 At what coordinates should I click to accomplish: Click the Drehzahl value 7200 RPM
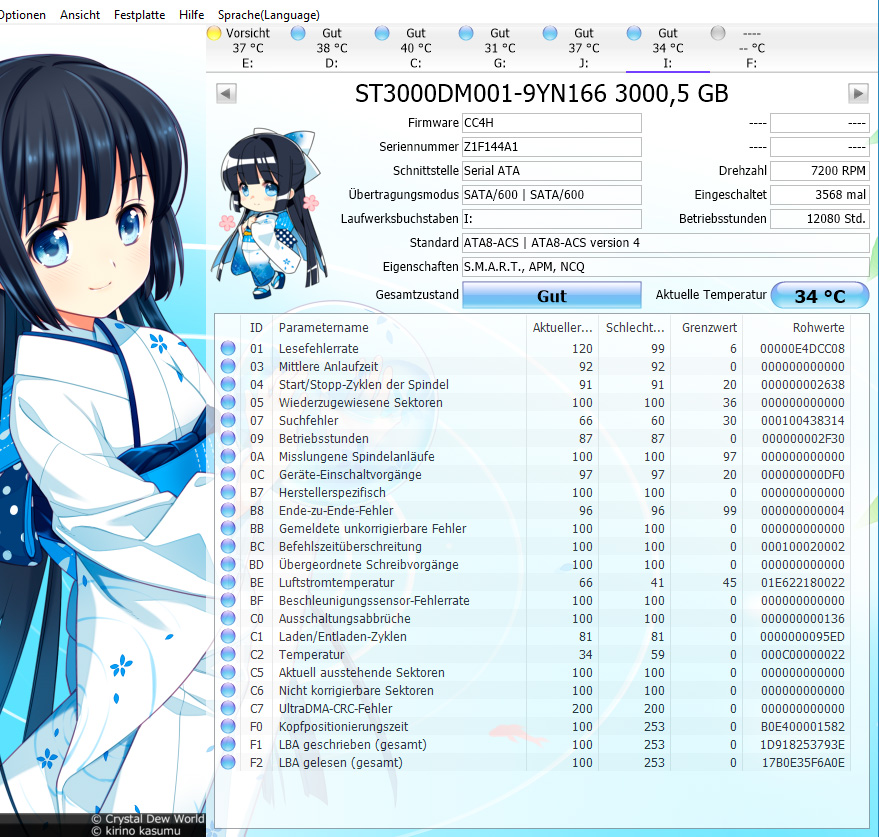(x=820, y=171)
